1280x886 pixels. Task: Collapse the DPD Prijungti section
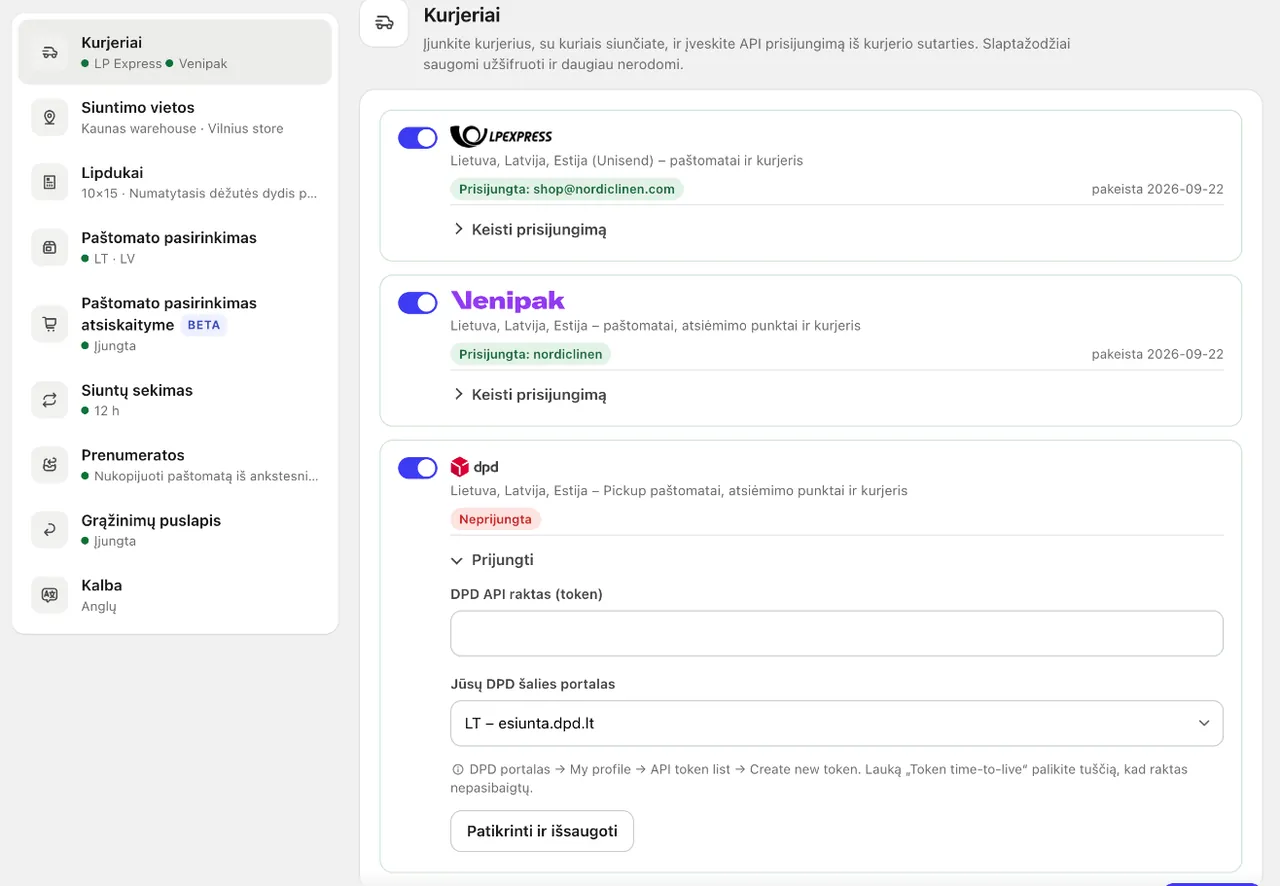click(493, 560)
